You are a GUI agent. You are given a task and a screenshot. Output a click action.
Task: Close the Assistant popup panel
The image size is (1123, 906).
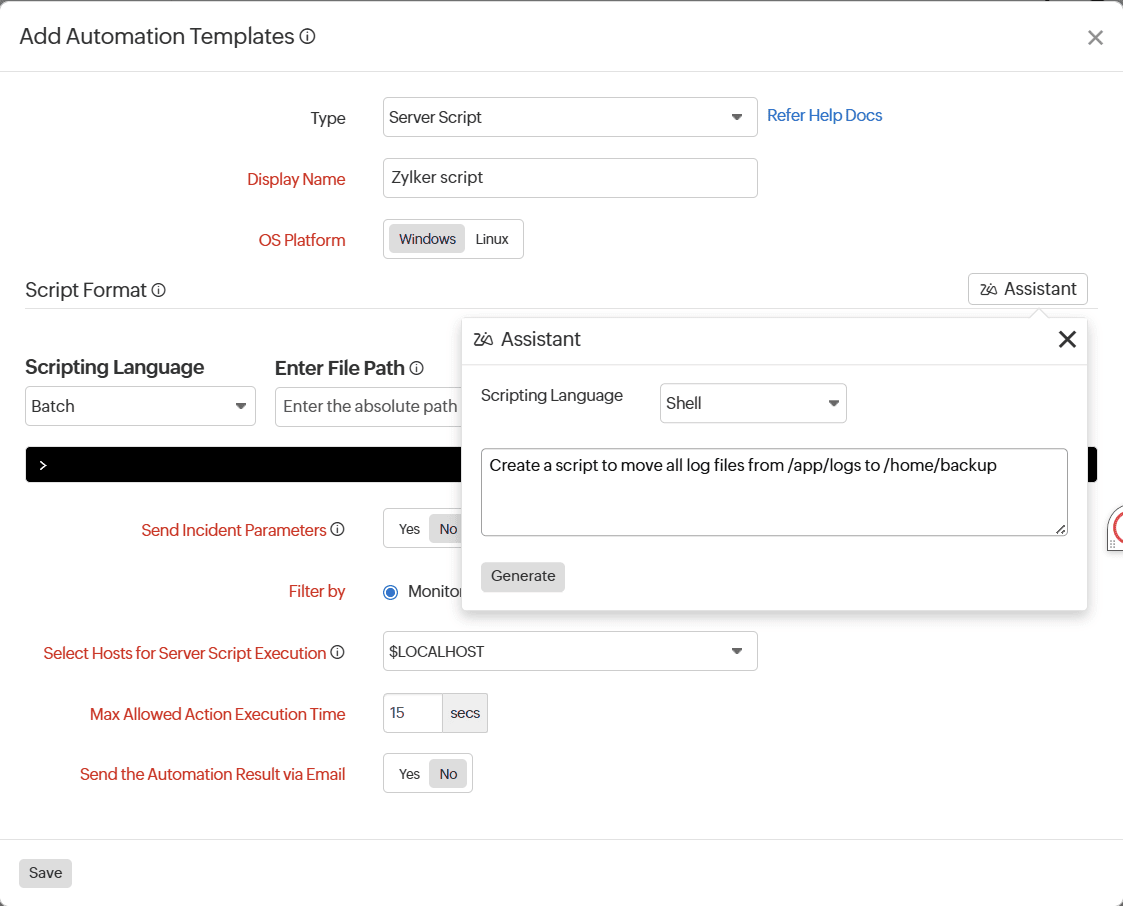(x=1067, y=339)
